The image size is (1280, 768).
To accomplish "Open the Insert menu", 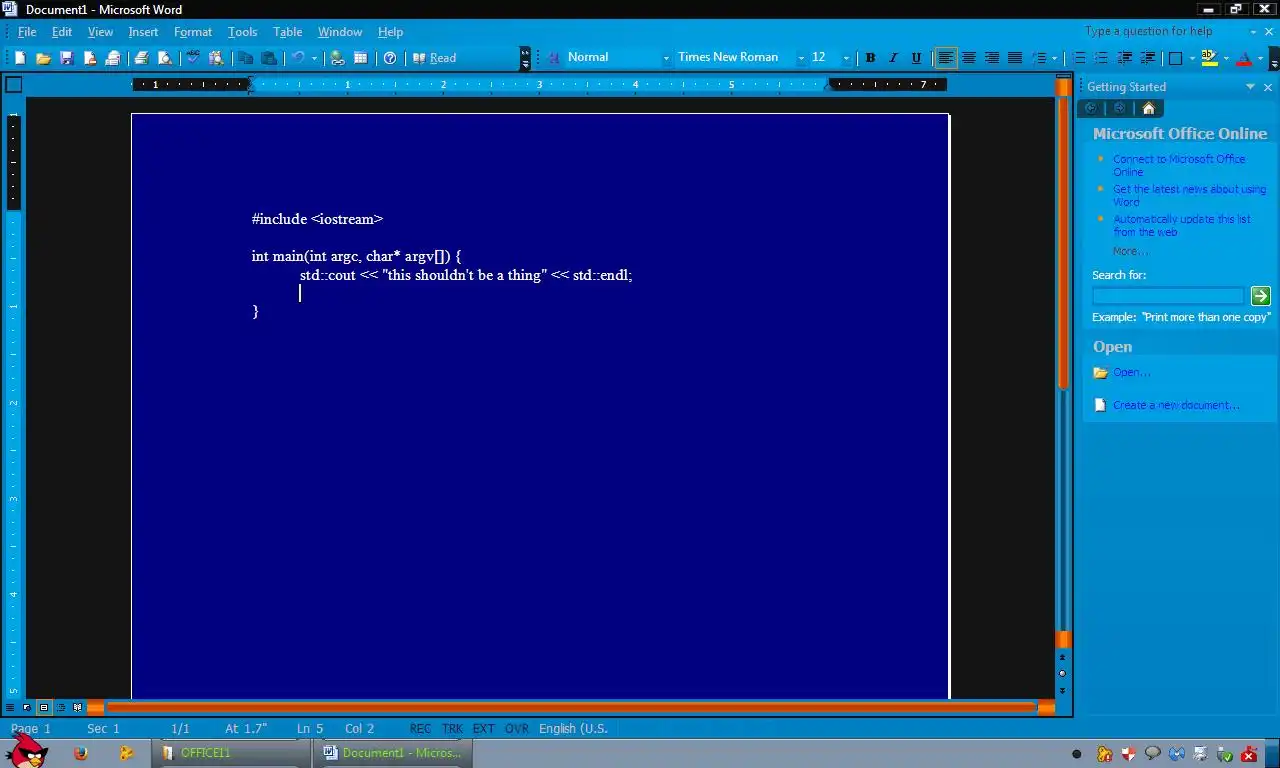I will click(143, 32).
